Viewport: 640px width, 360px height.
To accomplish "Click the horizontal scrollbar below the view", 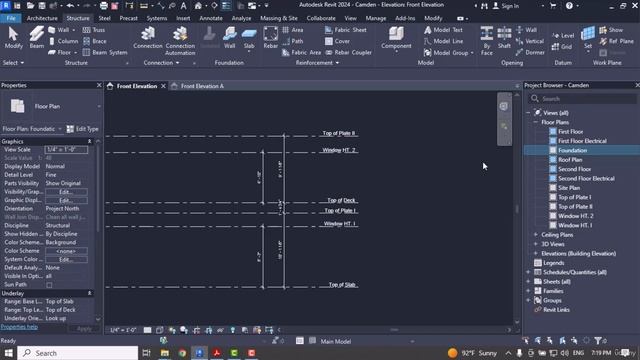I will coord(394,330).
